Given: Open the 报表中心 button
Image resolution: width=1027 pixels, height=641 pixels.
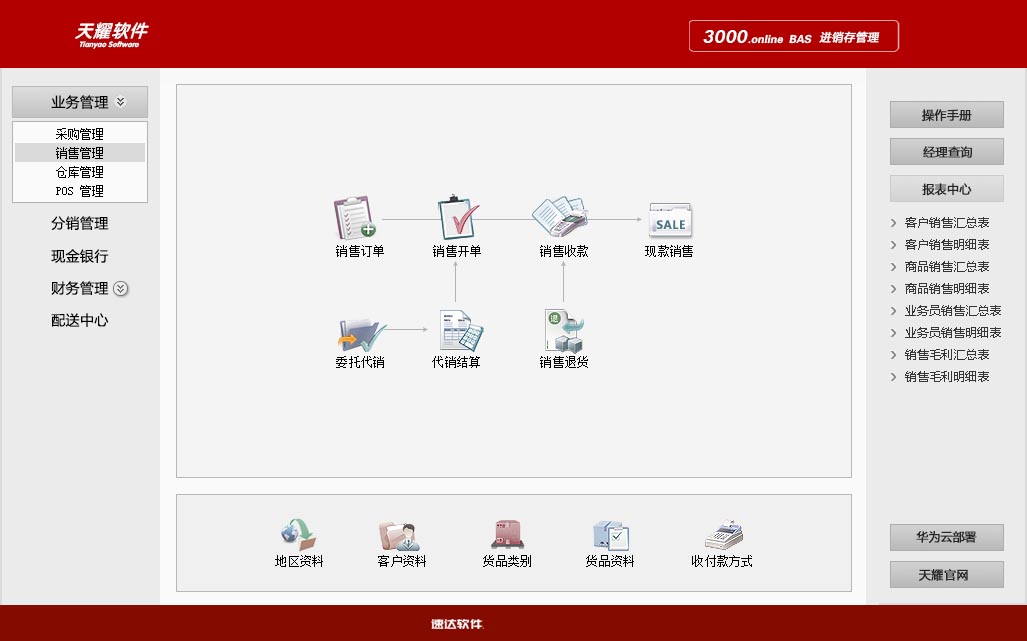Looking at the screenshot, I should point(946,189).
